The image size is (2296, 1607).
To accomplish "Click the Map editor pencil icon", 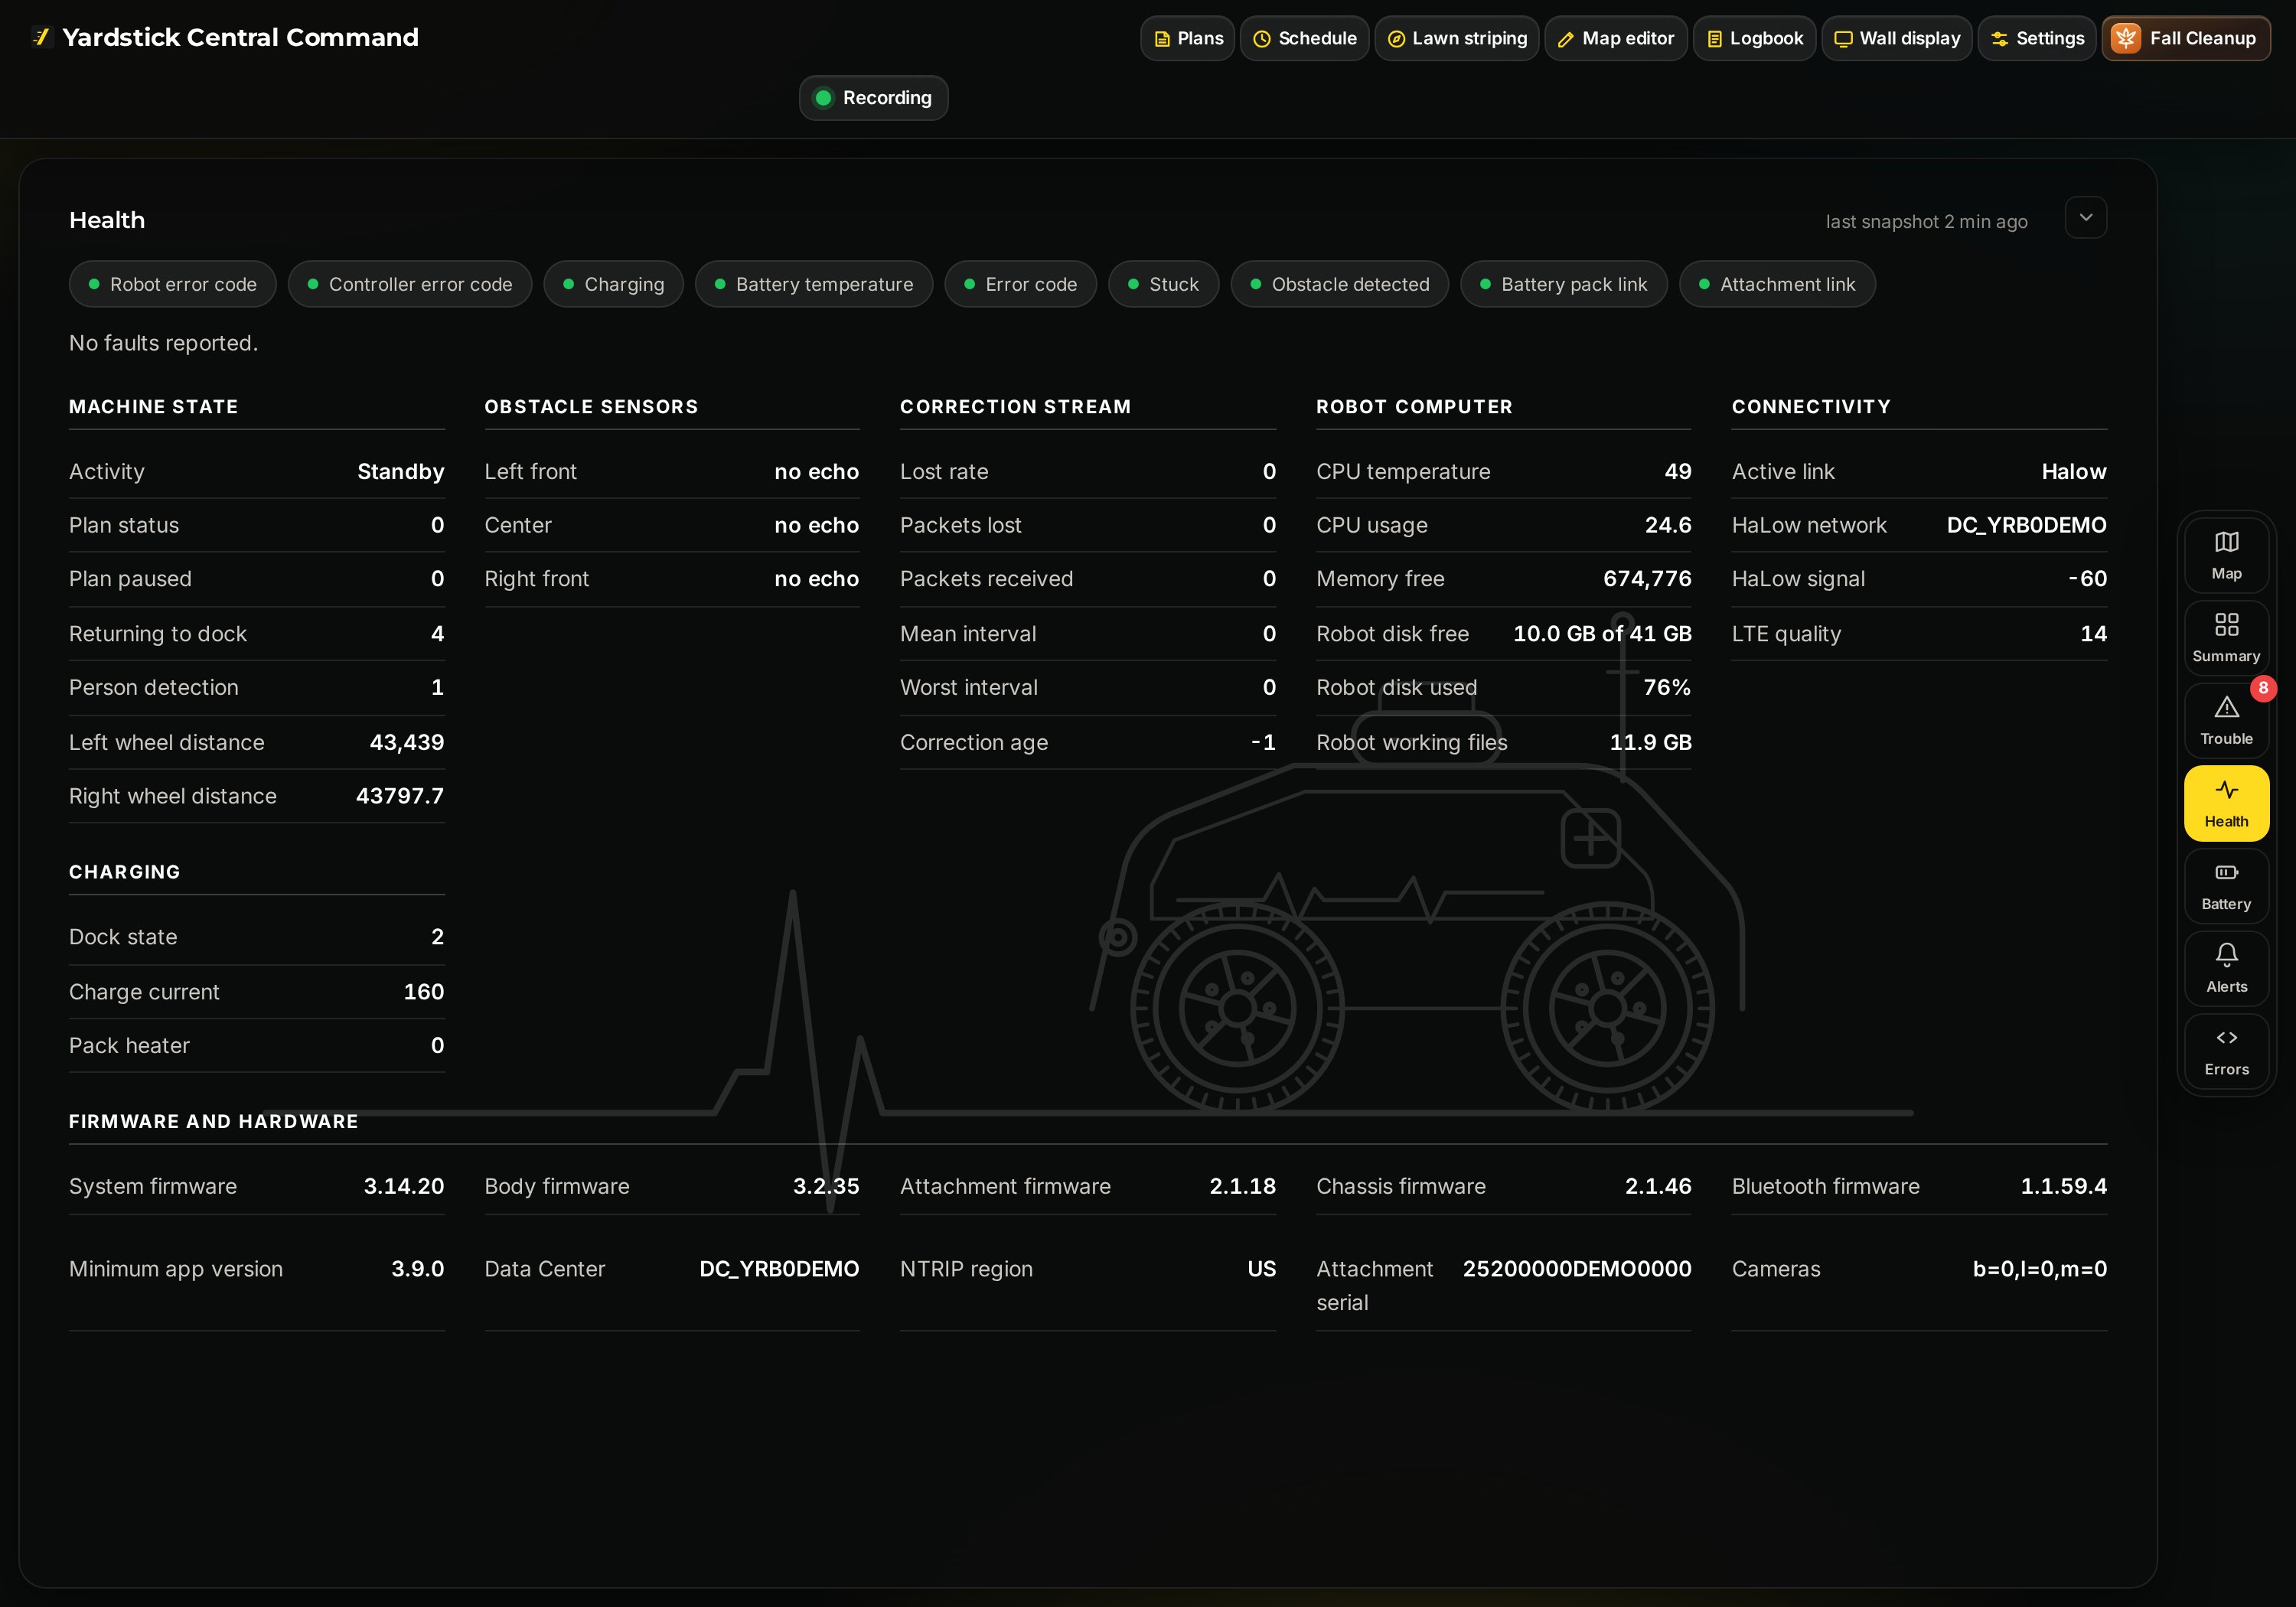I will [1566, 39].
